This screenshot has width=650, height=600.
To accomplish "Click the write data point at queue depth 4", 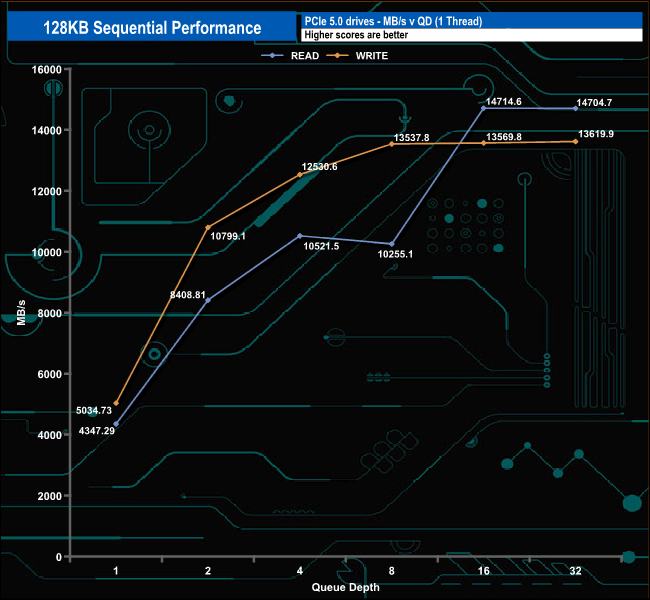I will click(300, 175).
